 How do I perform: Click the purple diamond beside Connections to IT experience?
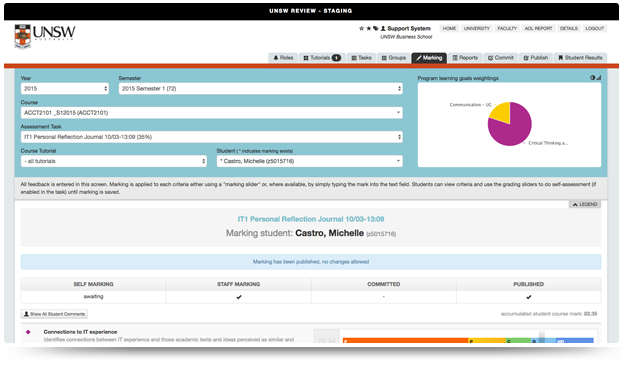(x=28, y=332)
